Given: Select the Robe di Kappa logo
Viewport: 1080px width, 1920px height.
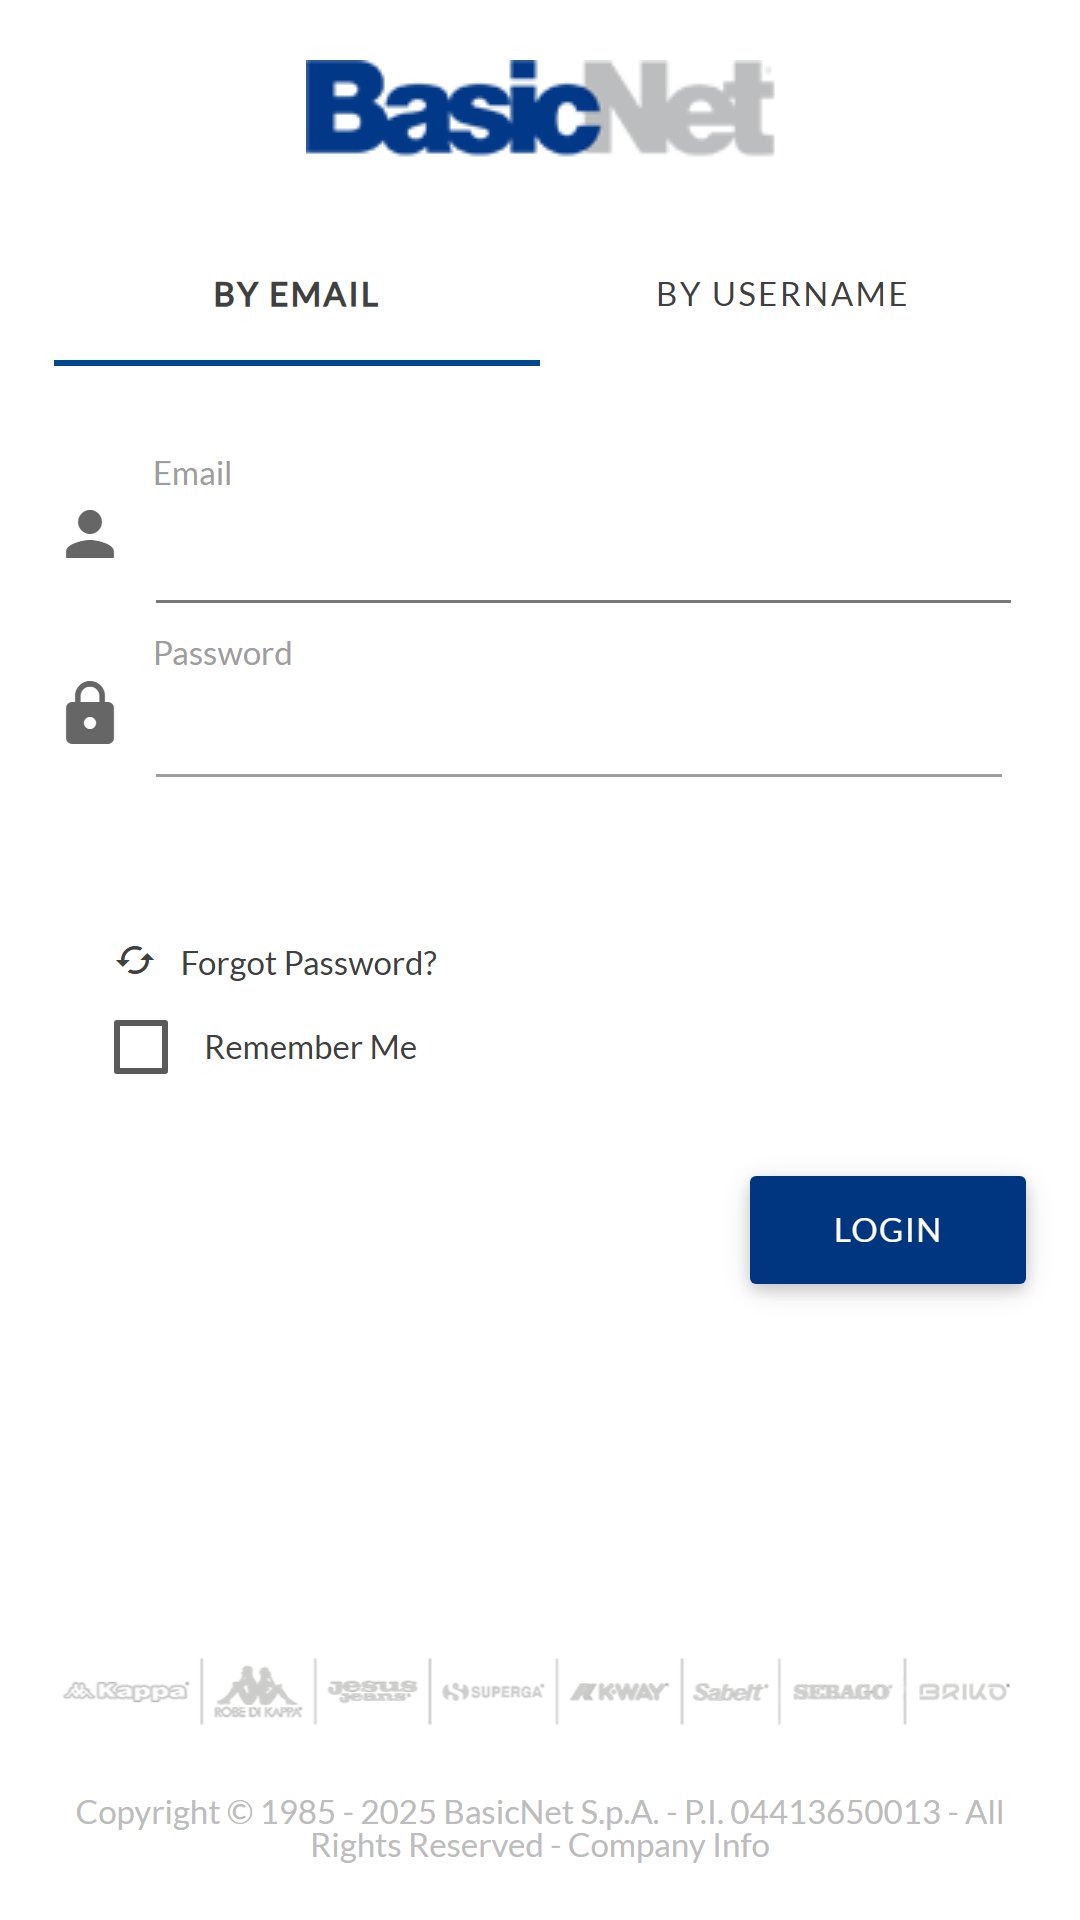Looking at the screenshot, I should tap(258, 1692).
